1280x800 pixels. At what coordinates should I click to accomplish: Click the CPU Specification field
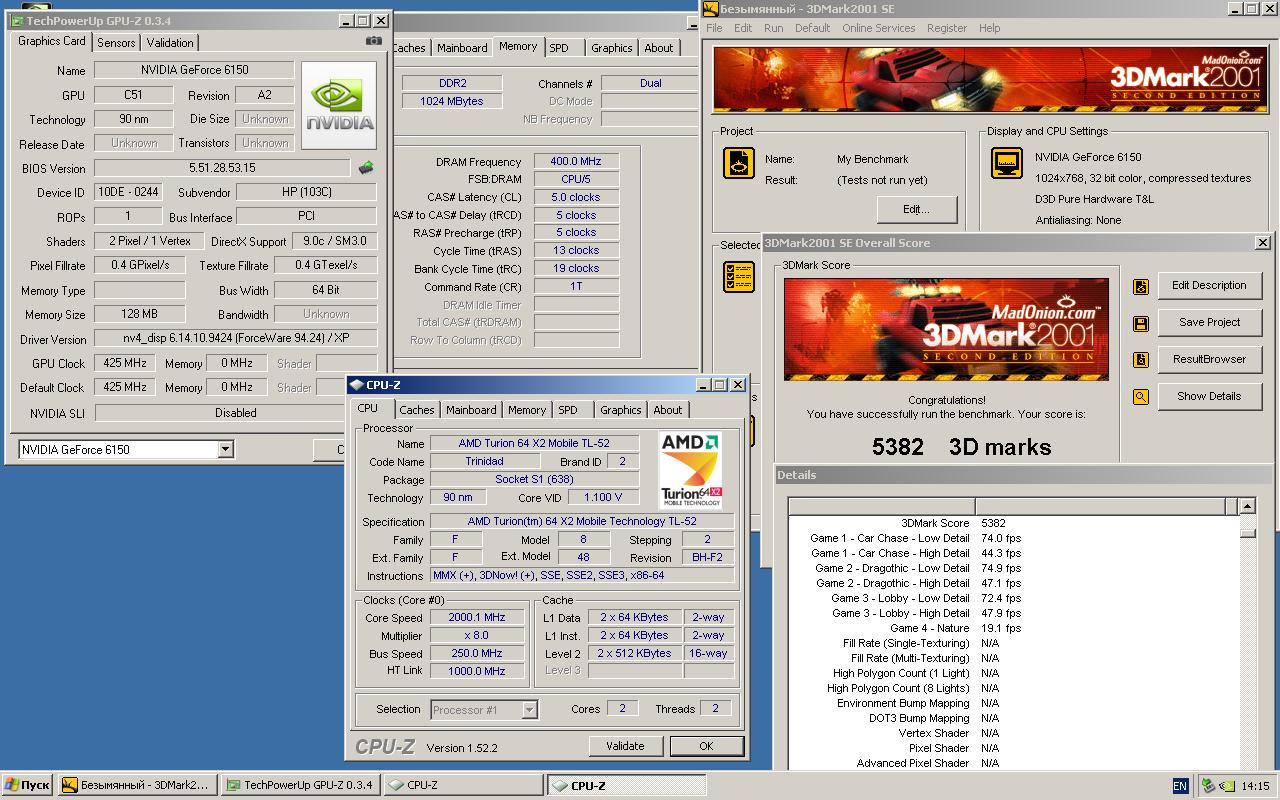tap(582, 522)
